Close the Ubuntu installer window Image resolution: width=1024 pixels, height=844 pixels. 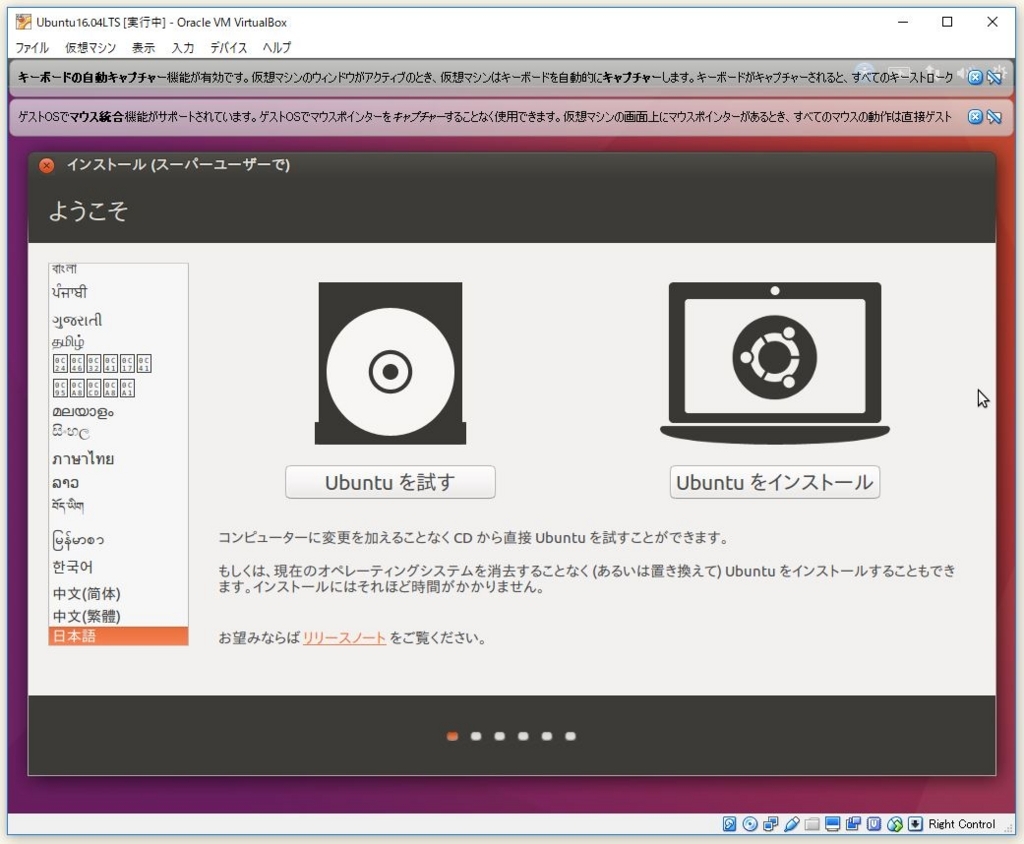(x=46, y=165)
